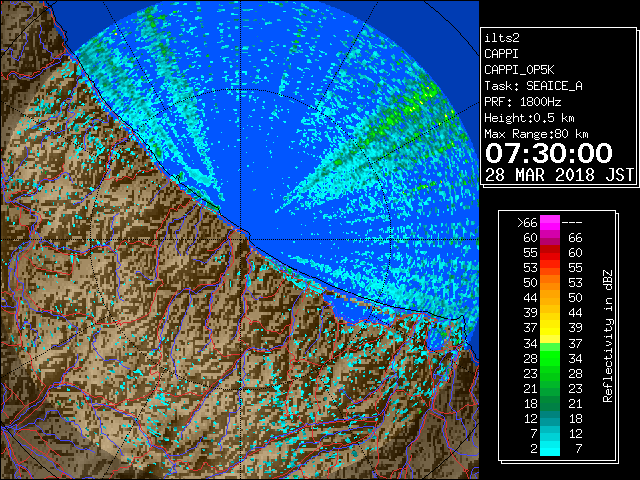This screenshot has width=640, height=480.
Task: Click the 'Height:0.5 km' text
Action: (x=529, y=118)
